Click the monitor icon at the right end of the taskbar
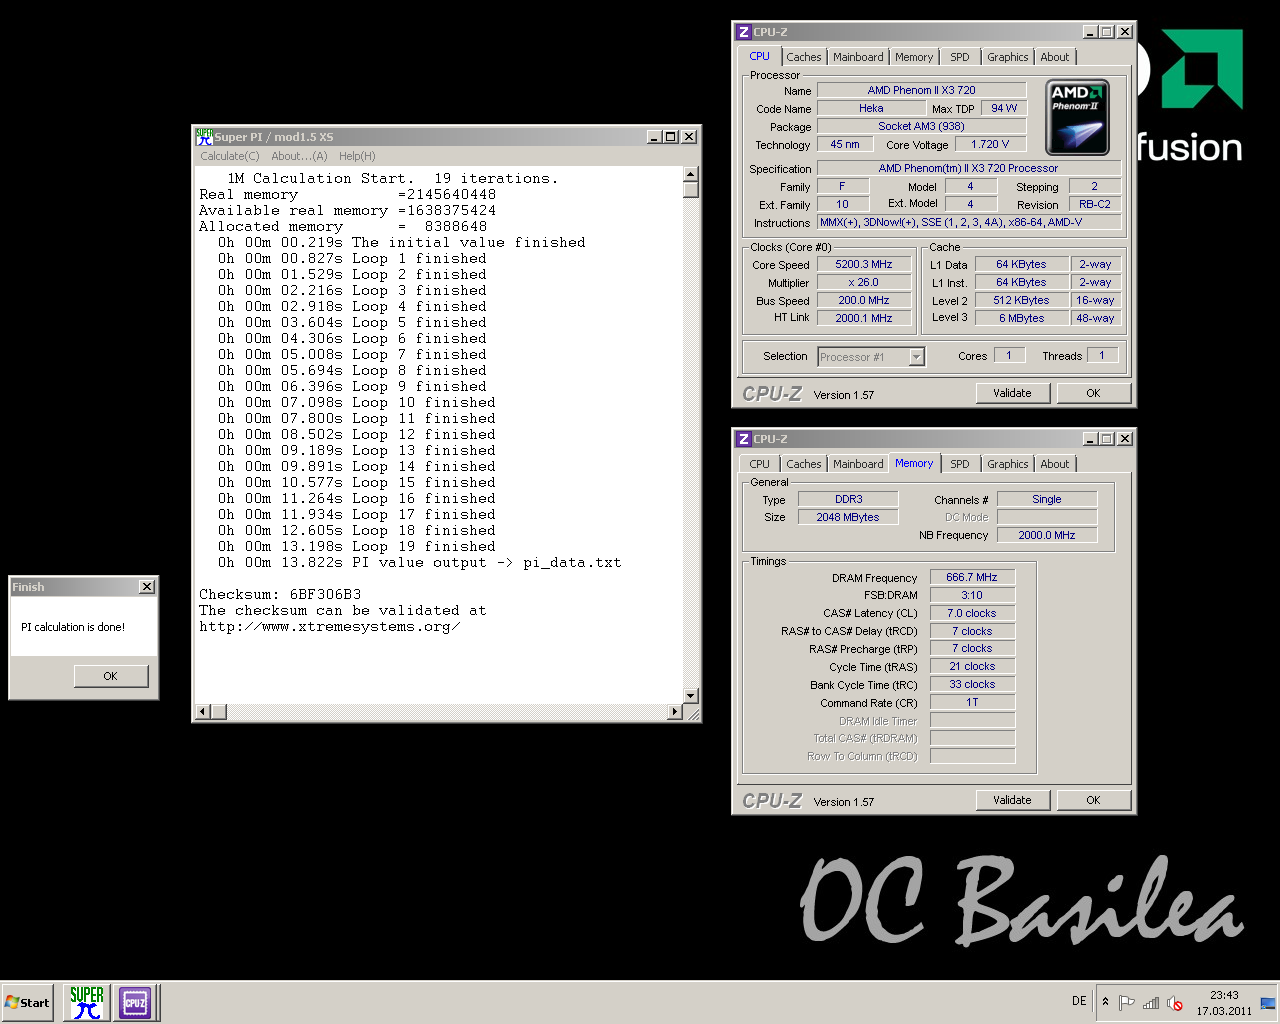This screenshot has height=1024, width=1280. pyautogui.click(x=1268, y=1002)
